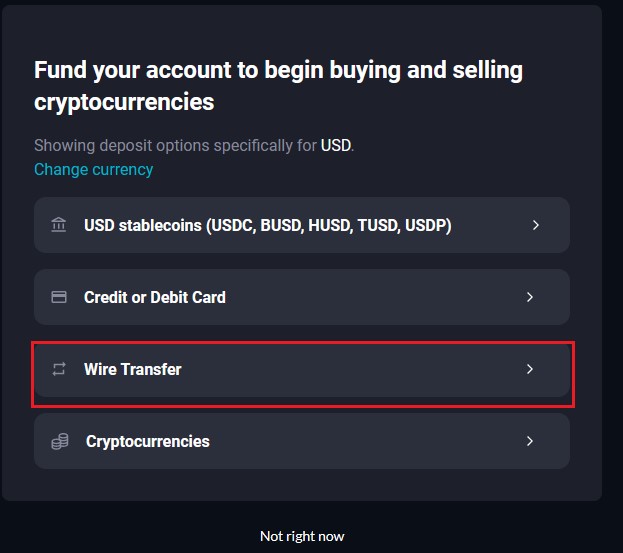The width and height of the screenshot is (623, 553).
Task: Click the Wire Transfer arrows icon
Action: [59, 369]
